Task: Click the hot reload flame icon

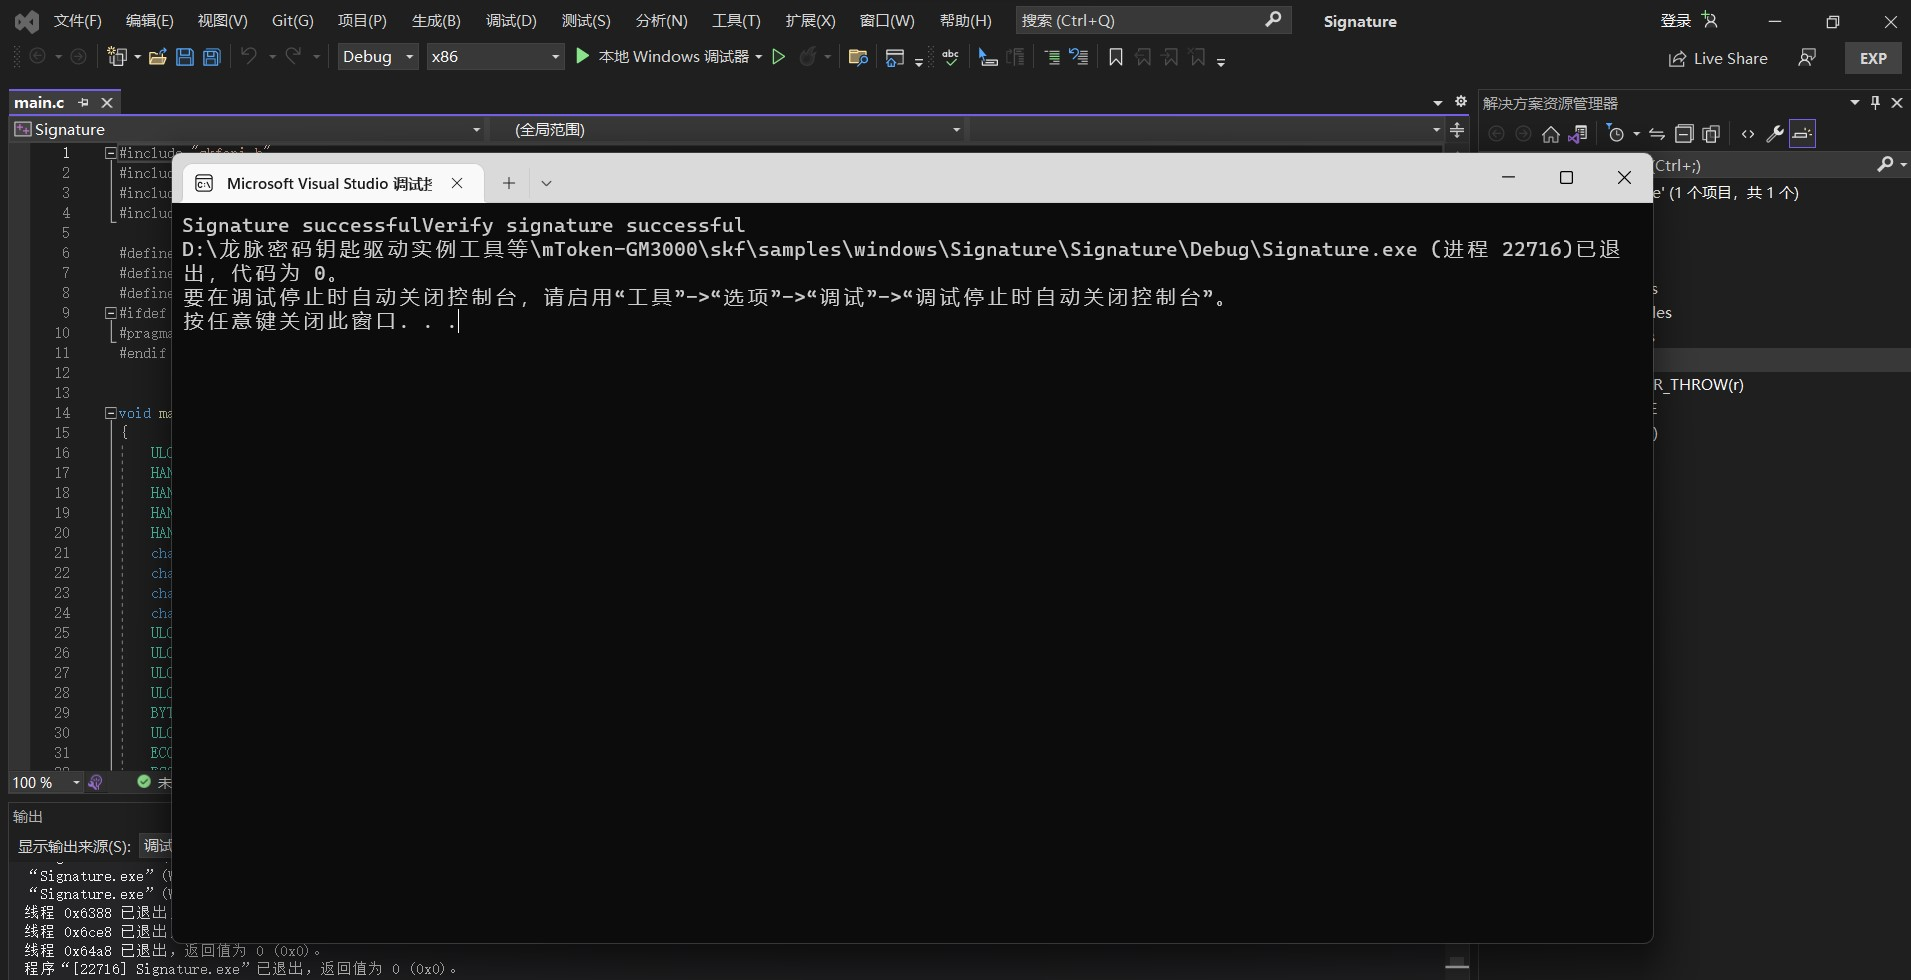Action: tap(807, 57)
